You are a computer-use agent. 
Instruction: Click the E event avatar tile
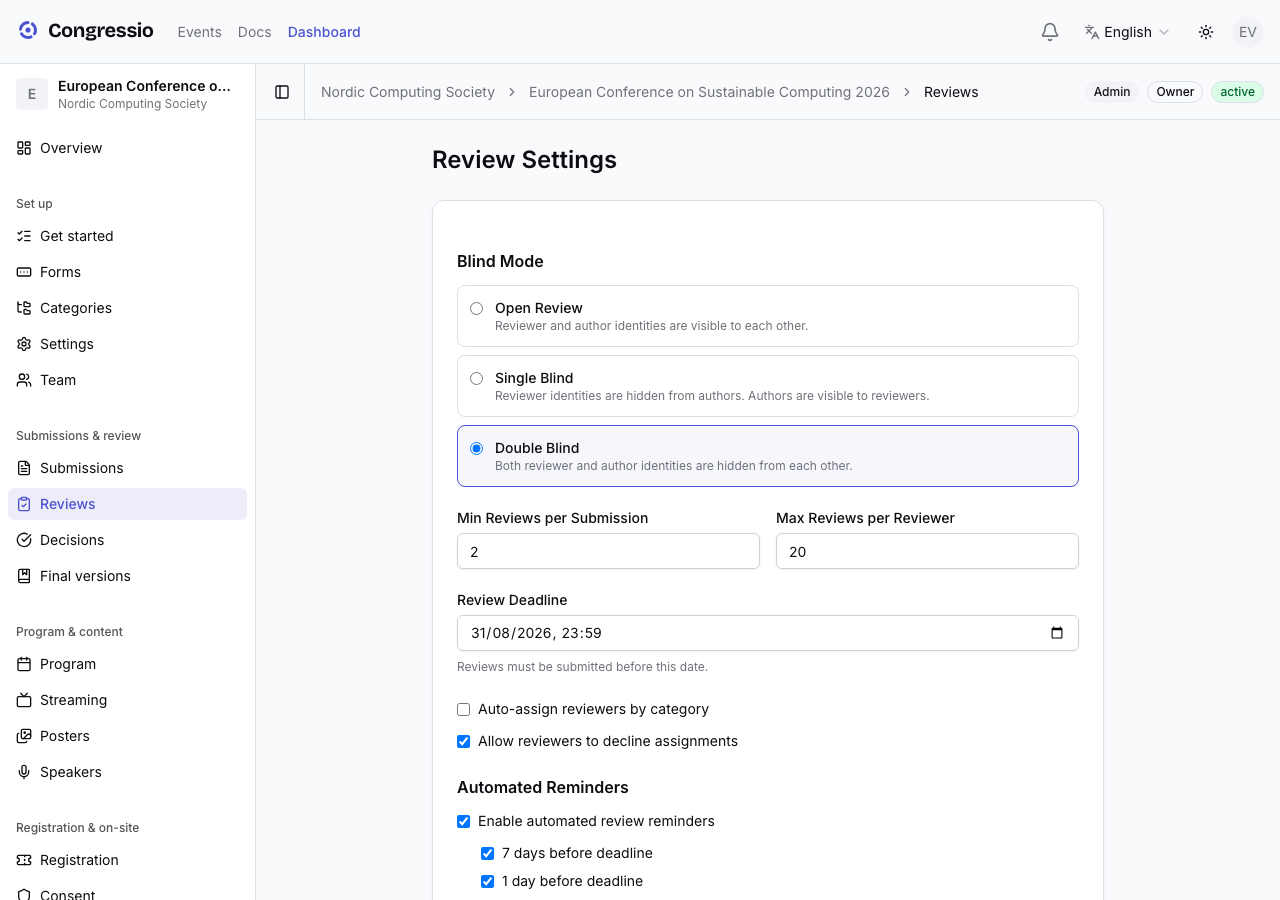click(32, 94)
